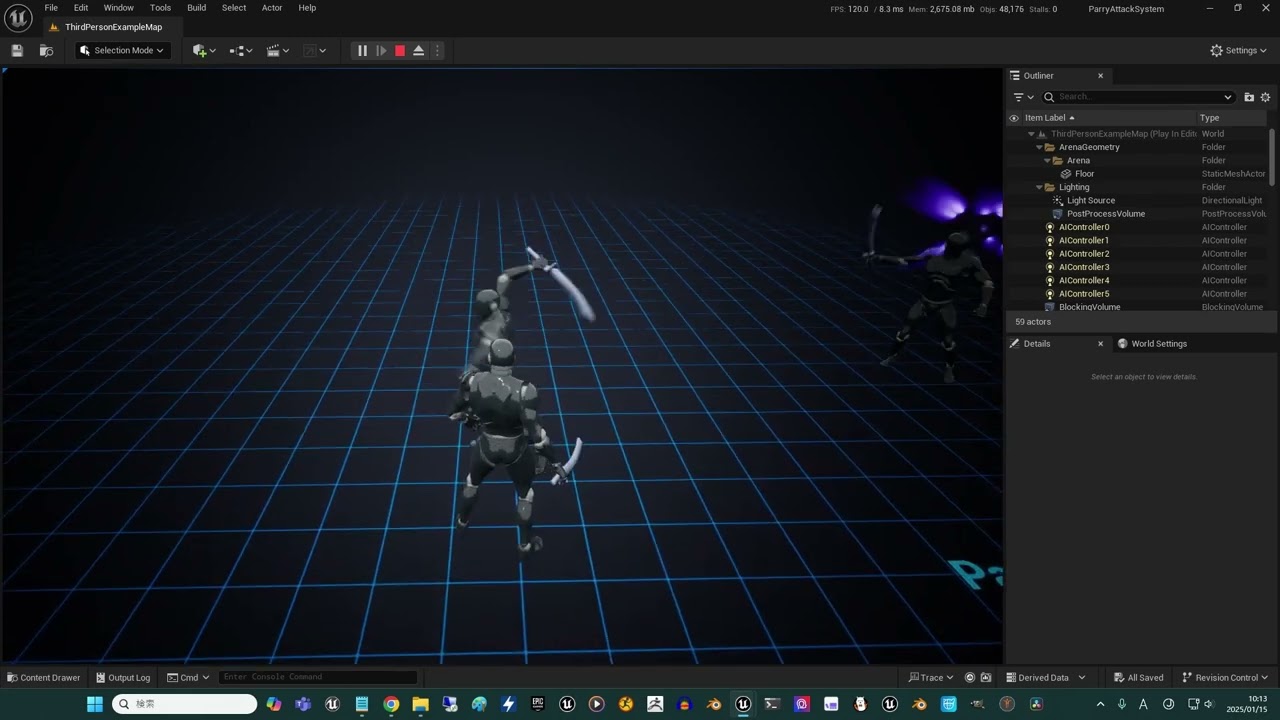Open the Output Log
Screen dimensions: 1280x720
point(122,678)
